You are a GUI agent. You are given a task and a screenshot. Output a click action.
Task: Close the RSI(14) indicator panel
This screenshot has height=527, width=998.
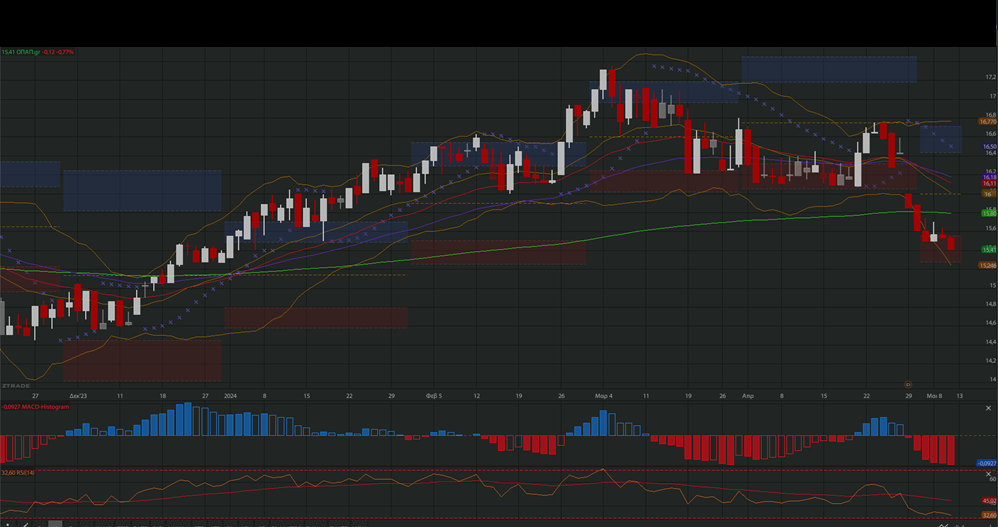(x=988, y=474)
